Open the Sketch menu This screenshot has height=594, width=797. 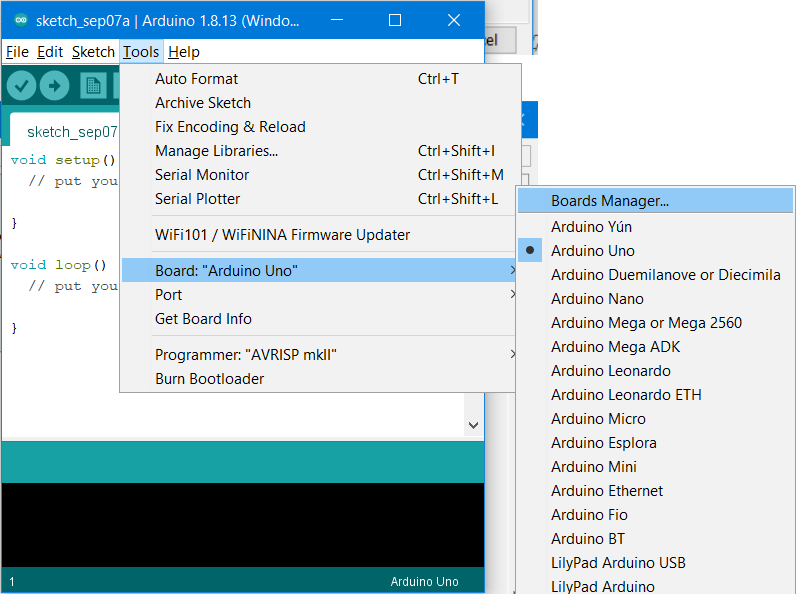(93, 52)
